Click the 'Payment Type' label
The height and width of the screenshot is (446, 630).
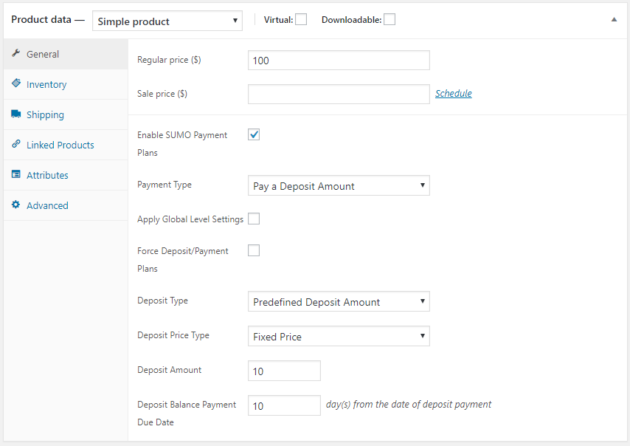coord(164,185)
